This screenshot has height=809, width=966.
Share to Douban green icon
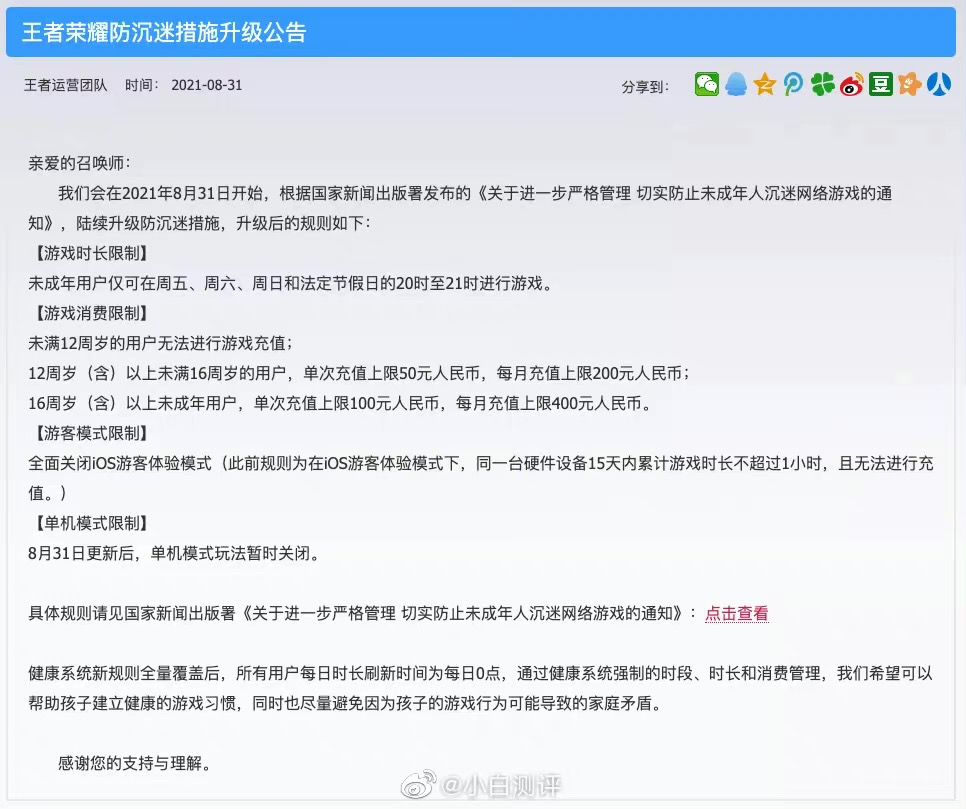[x=881, y=84]
